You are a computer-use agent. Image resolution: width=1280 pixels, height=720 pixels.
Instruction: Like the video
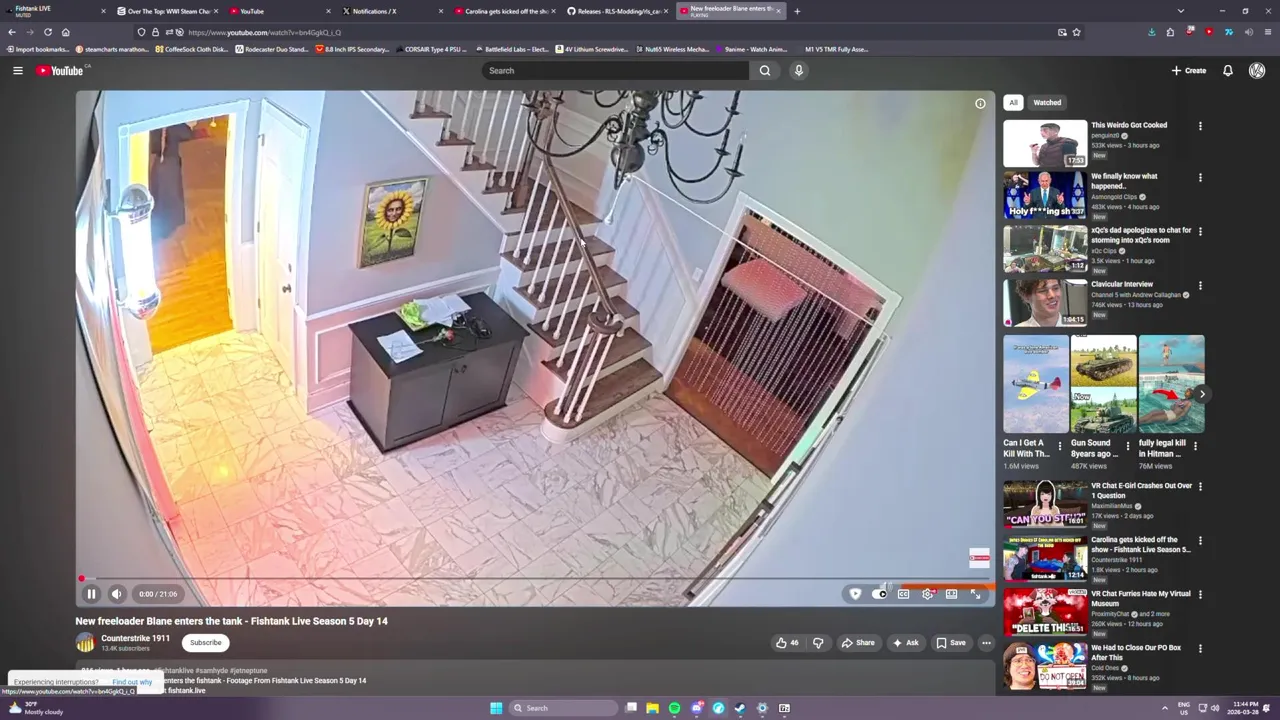coord(788,643)
